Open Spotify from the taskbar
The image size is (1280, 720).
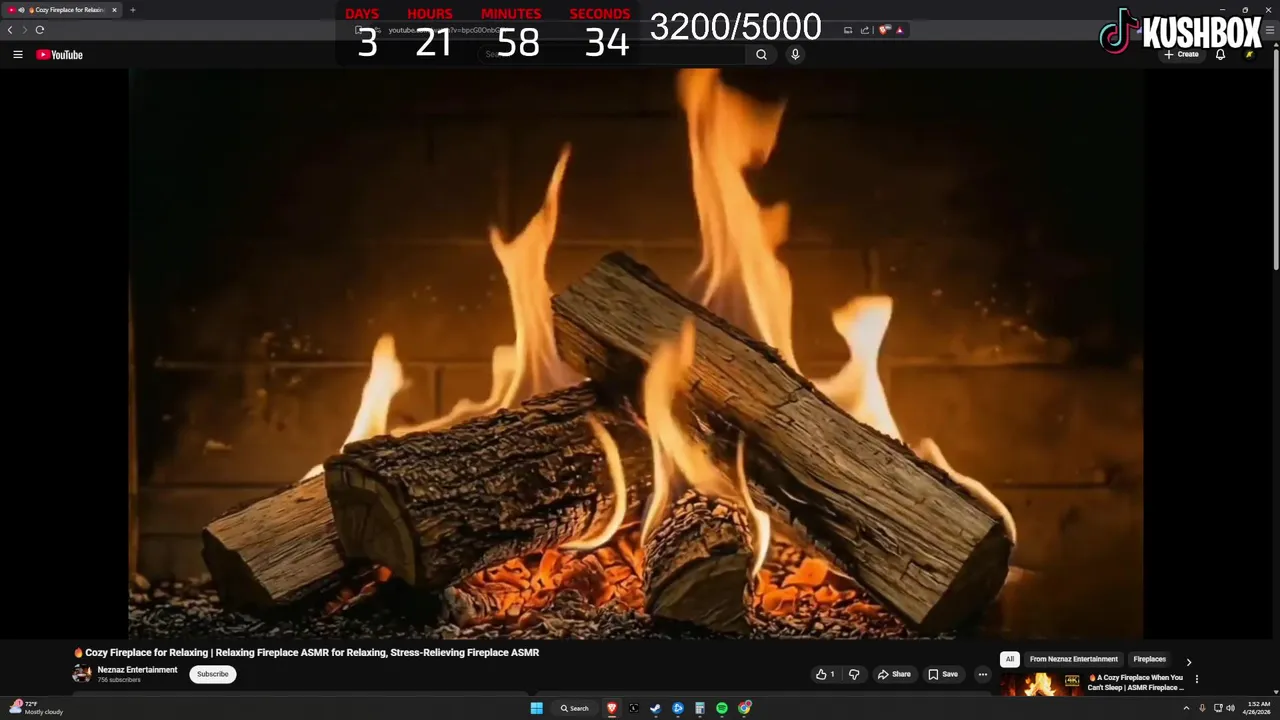[722, 708]
